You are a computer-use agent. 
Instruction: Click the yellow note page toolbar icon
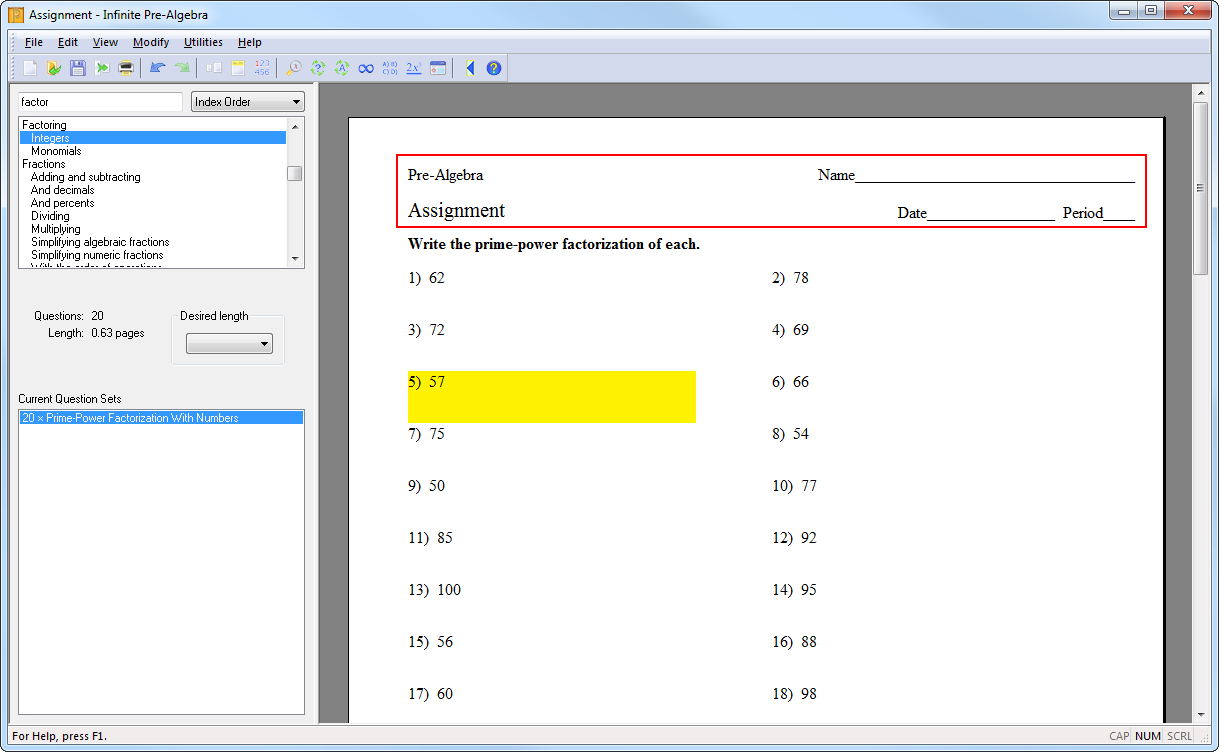coord(238,68)
